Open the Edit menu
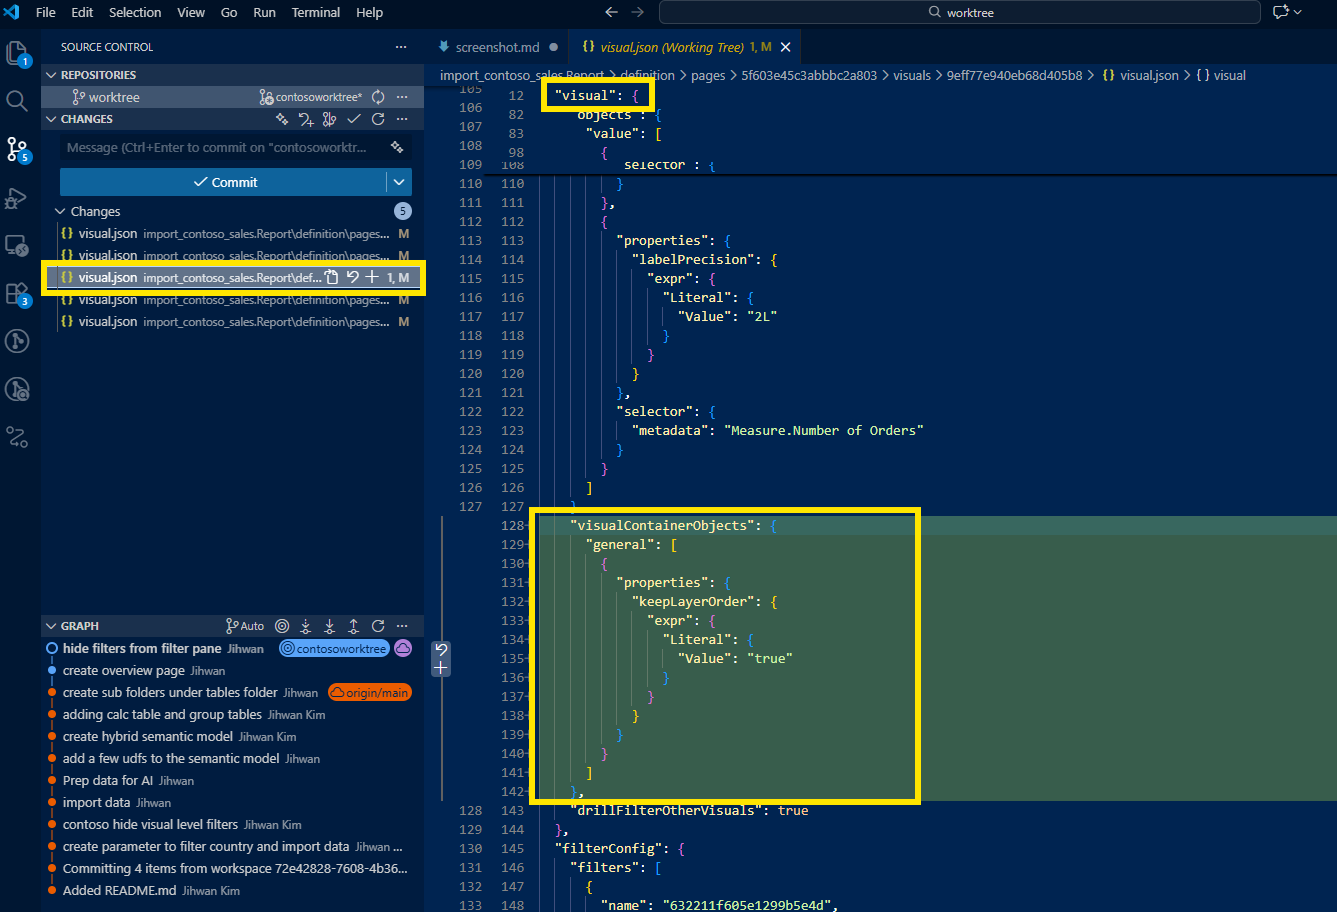 pyautogui.click(x=83, y=12)
